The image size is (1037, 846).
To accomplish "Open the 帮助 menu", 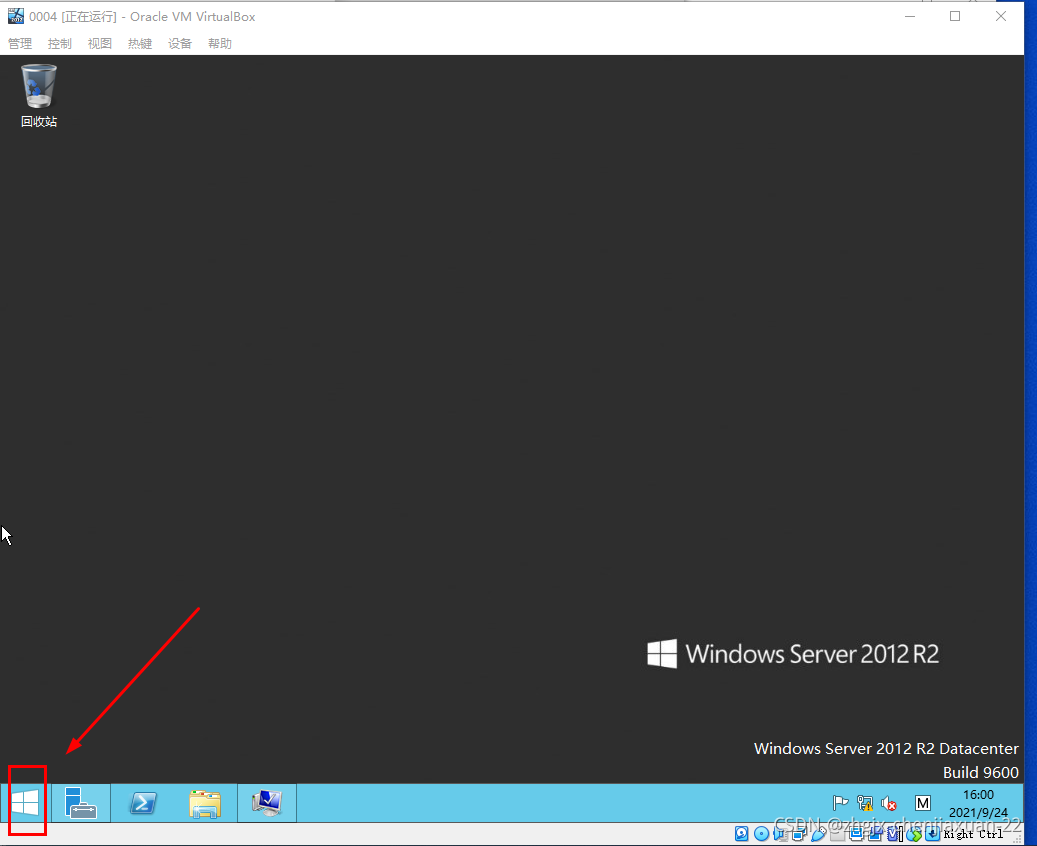I will 220,44.
